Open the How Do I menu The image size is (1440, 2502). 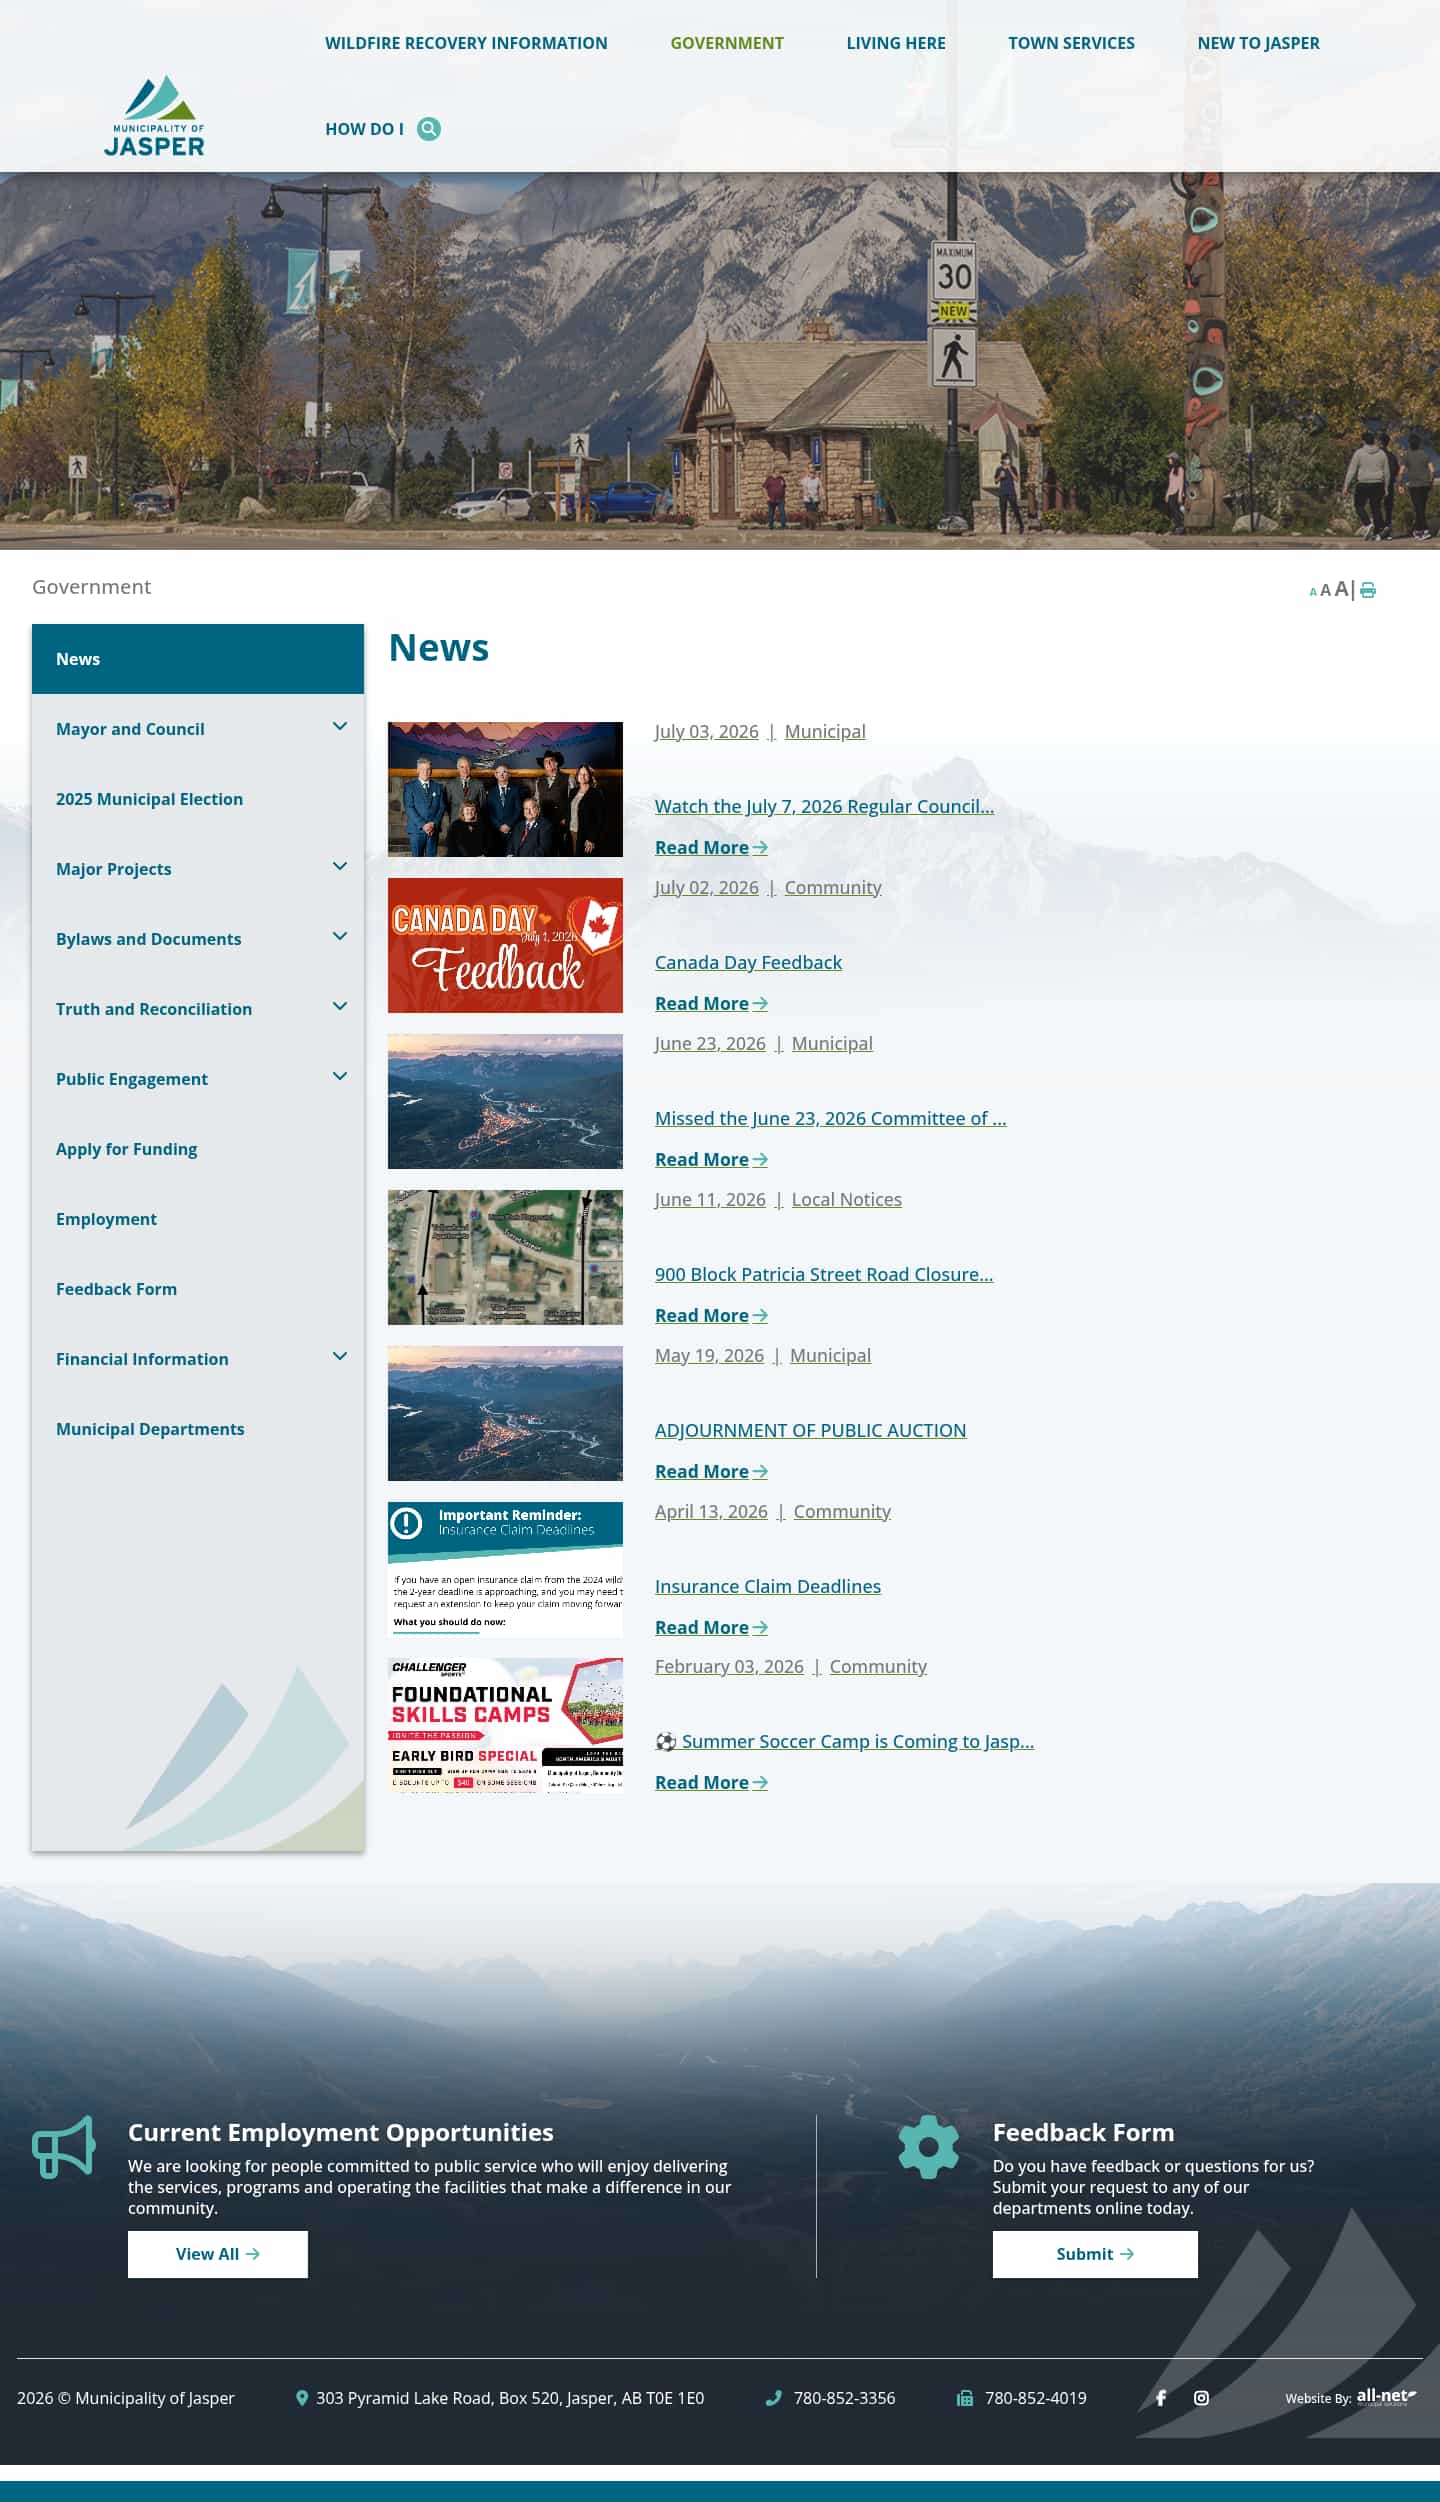pos(364,129)
